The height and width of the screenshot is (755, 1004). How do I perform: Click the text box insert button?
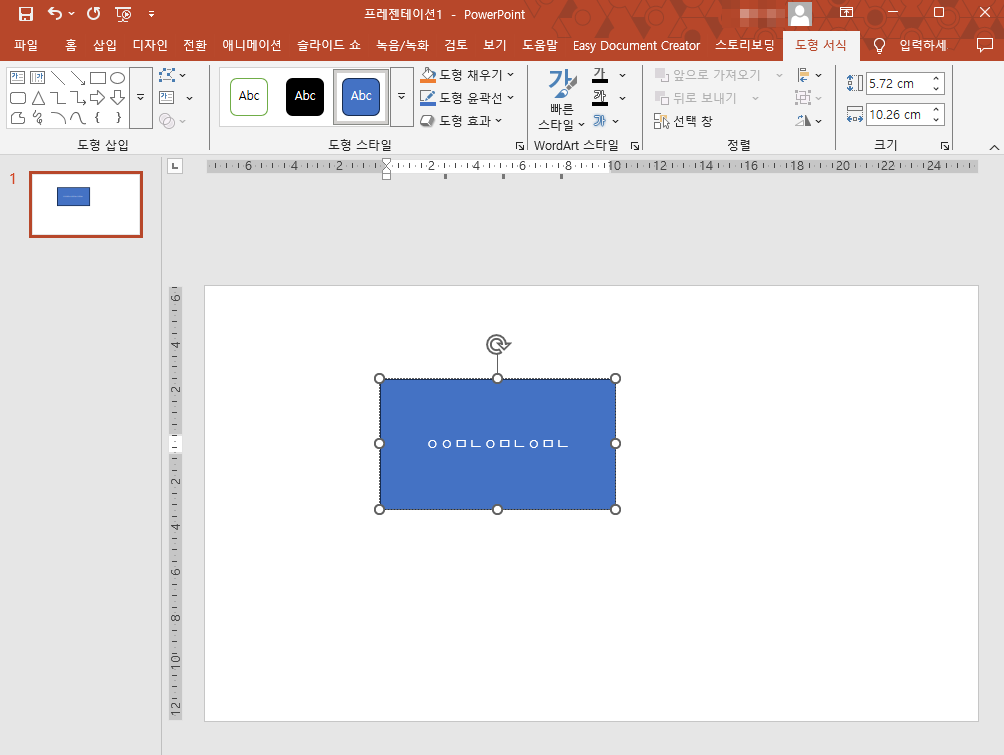167,97
